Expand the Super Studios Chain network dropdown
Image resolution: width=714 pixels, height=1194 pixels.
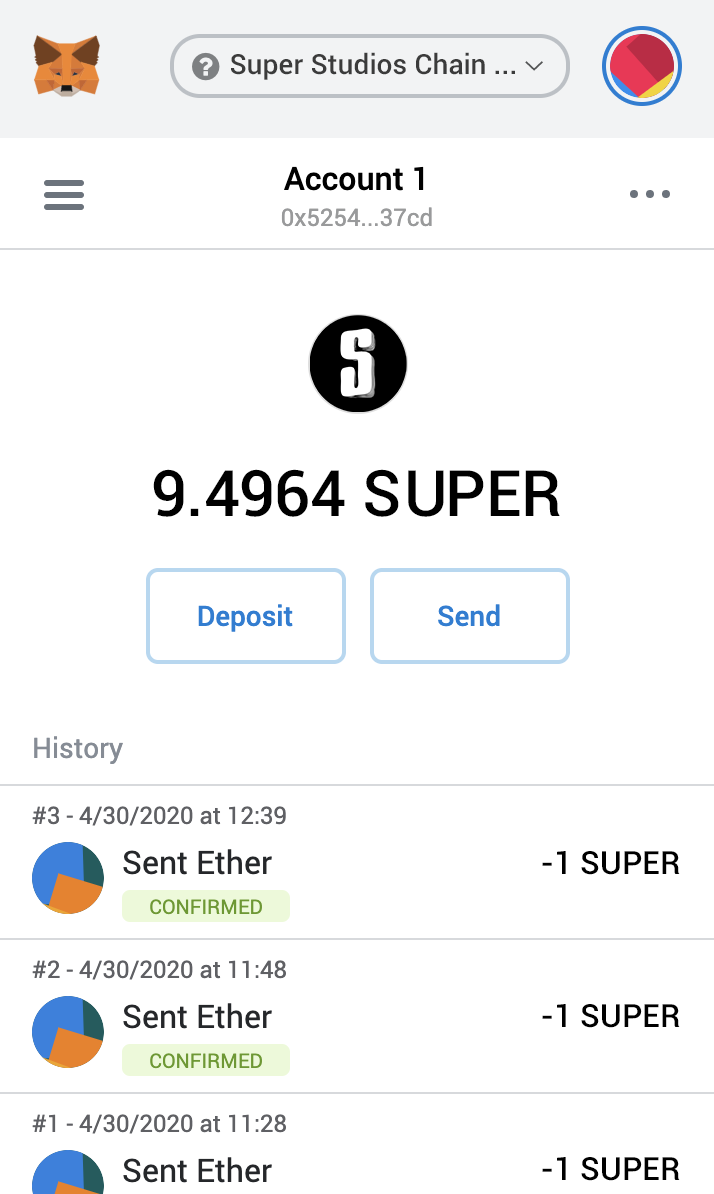coord(370,67)
